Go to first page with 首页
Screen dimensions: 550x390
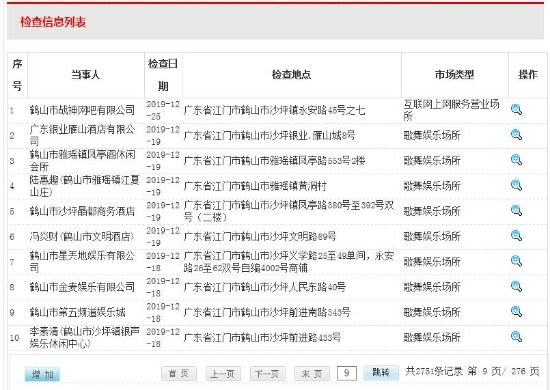(179, 374)
